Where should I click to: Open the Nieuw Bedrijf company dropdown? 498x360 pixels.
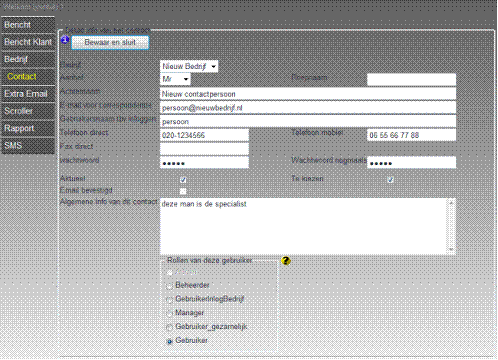click(189, 66)
